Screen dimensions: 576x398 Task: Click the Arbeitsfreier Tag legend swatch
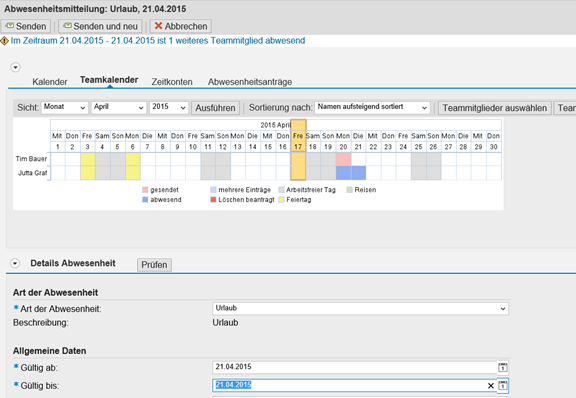coord(281,190)
